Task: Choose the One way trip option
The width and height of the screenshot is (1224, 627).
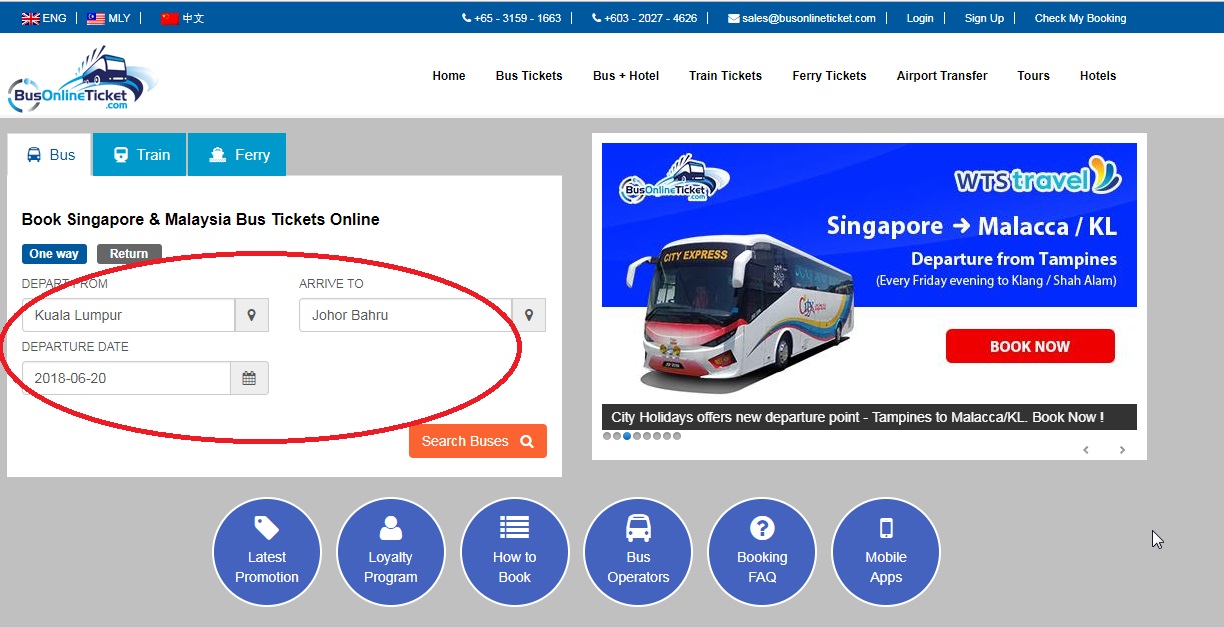Action: tap(54, 254)
